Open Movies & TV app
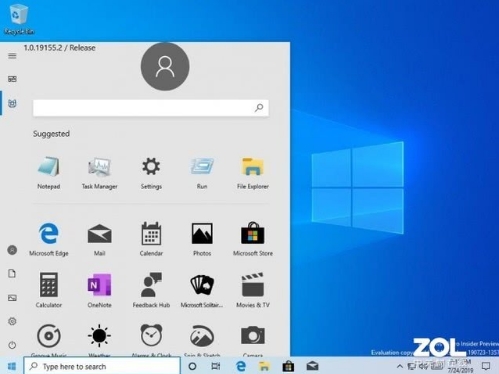Screen dimensions: 499x374 point(253,290)
